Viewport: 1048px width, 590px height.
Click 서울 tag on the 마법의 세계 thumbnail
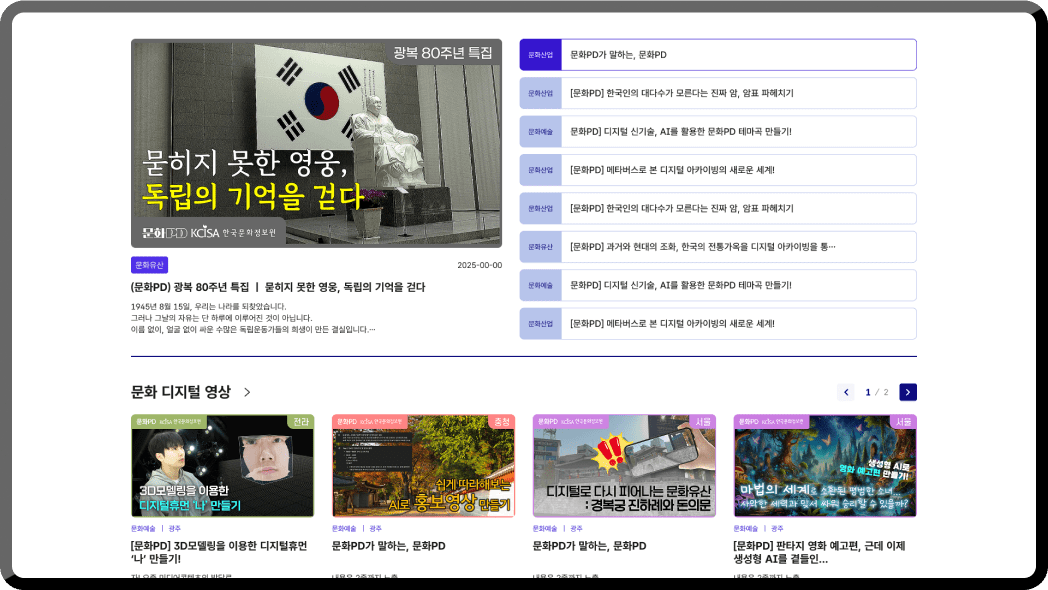coord(904,422)
